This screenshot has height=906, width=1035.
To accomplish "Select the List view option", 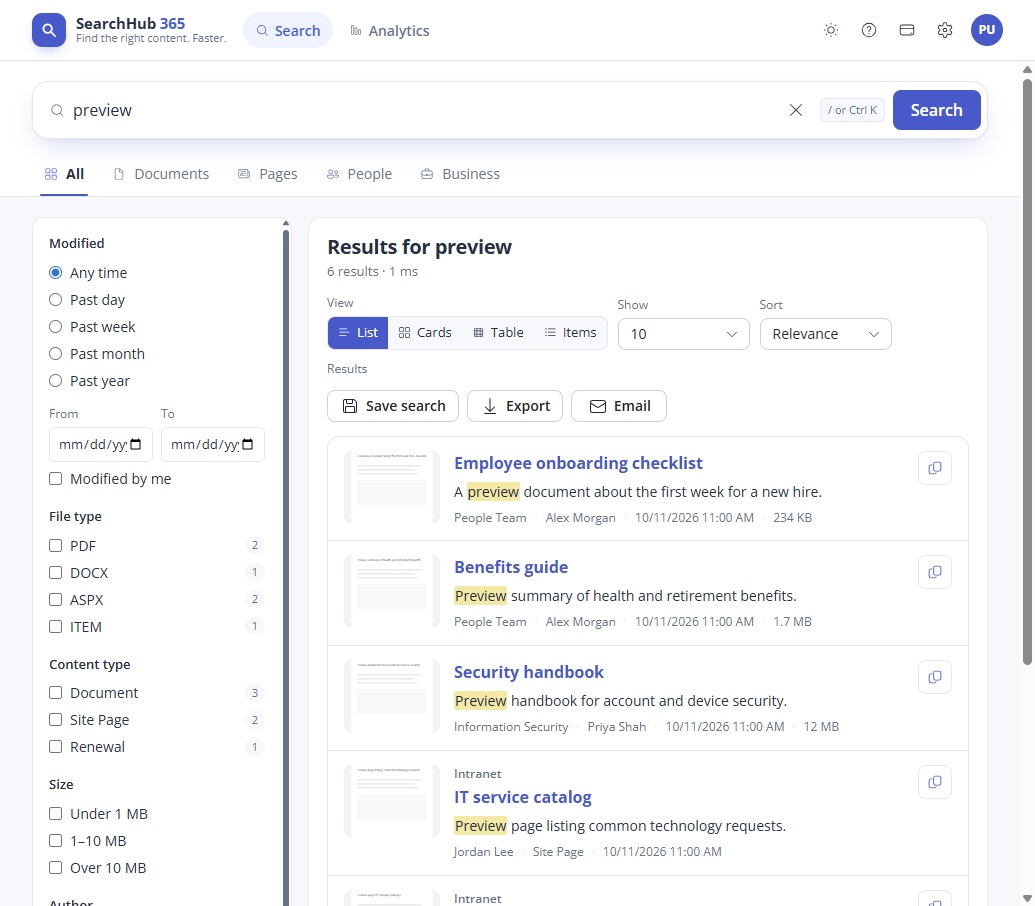I will pos(358,333).
